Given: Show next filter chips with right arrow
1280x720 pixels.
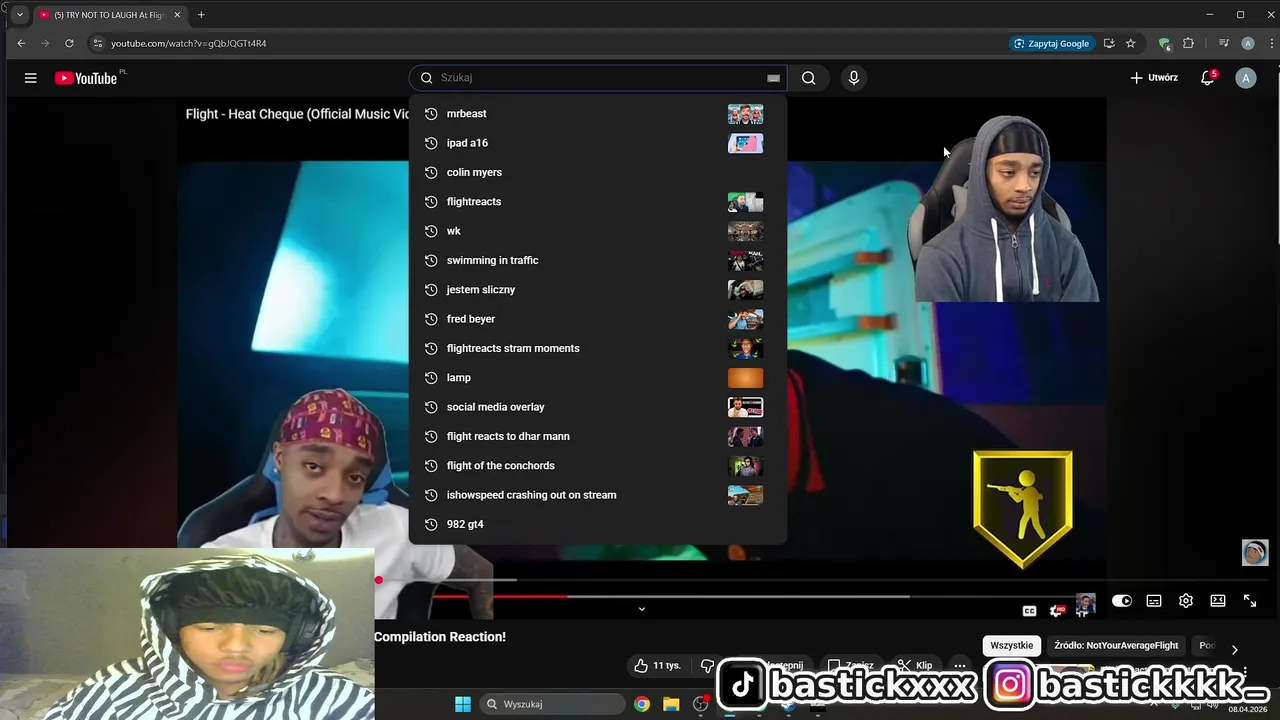Looking at the screenshot, I should click(x=1234, y=649).
